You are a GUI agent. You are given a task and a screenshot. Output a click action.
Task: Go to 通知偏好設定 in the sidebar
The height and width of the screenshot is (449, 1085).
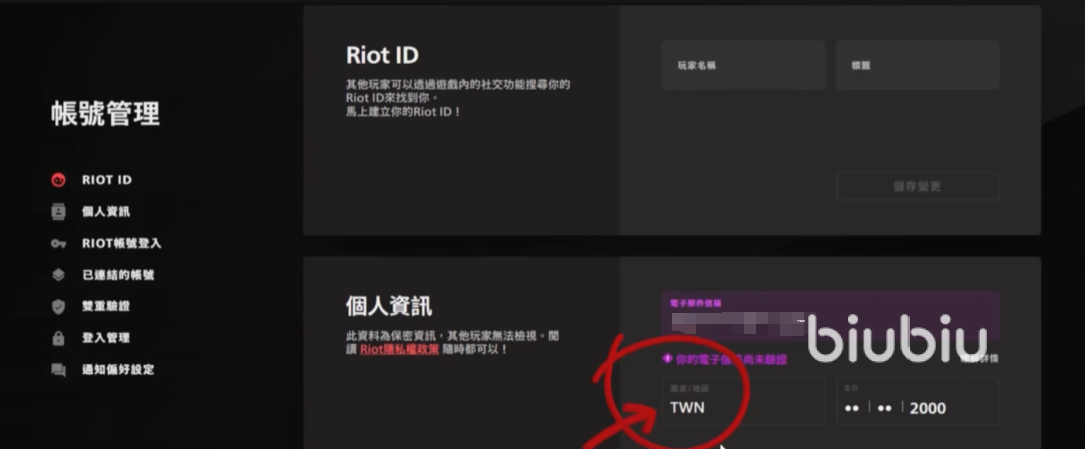point(118,369)
